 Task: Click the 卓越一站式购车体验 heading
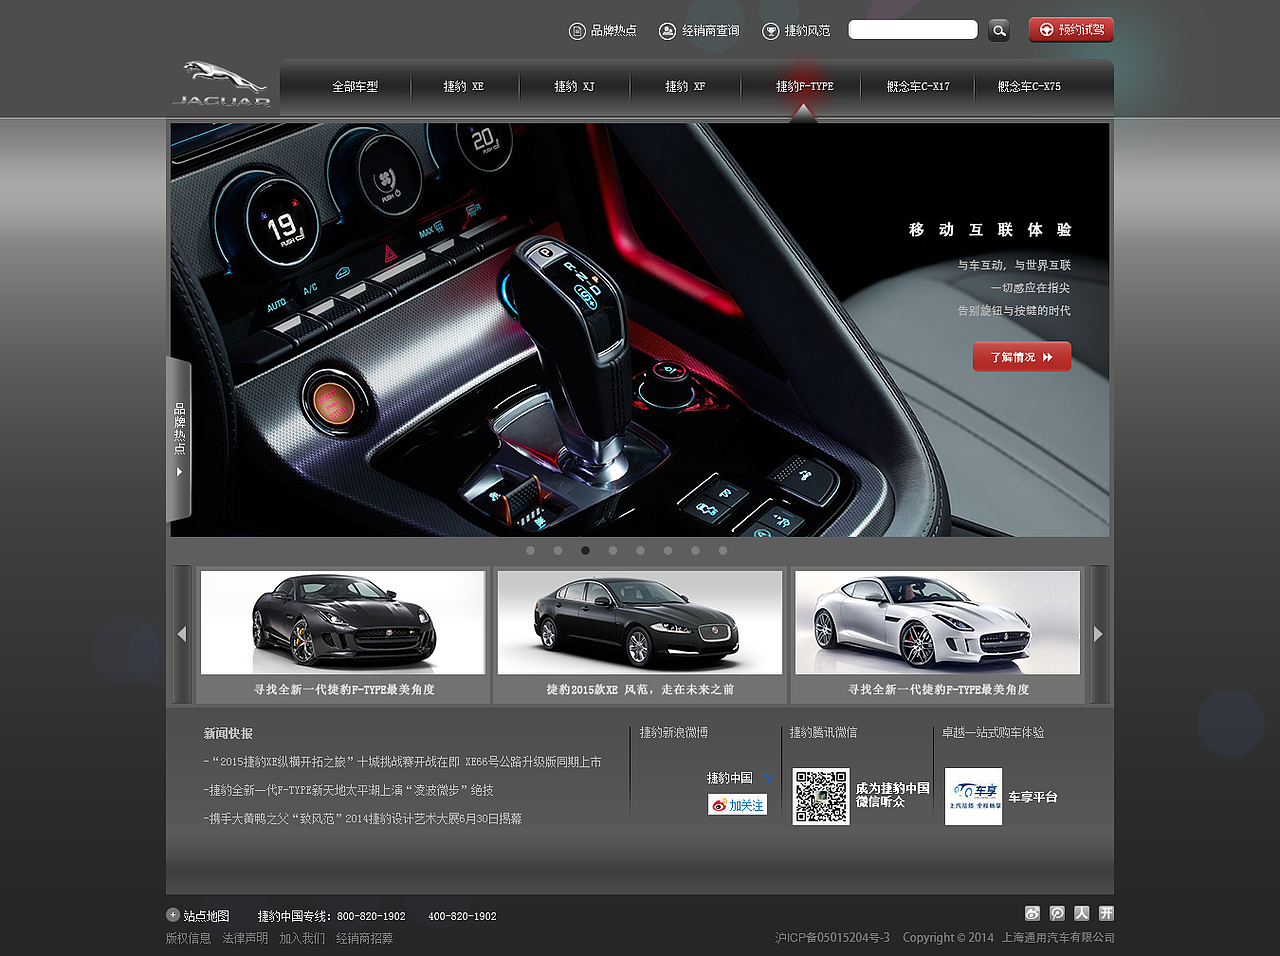click(993, 733)
